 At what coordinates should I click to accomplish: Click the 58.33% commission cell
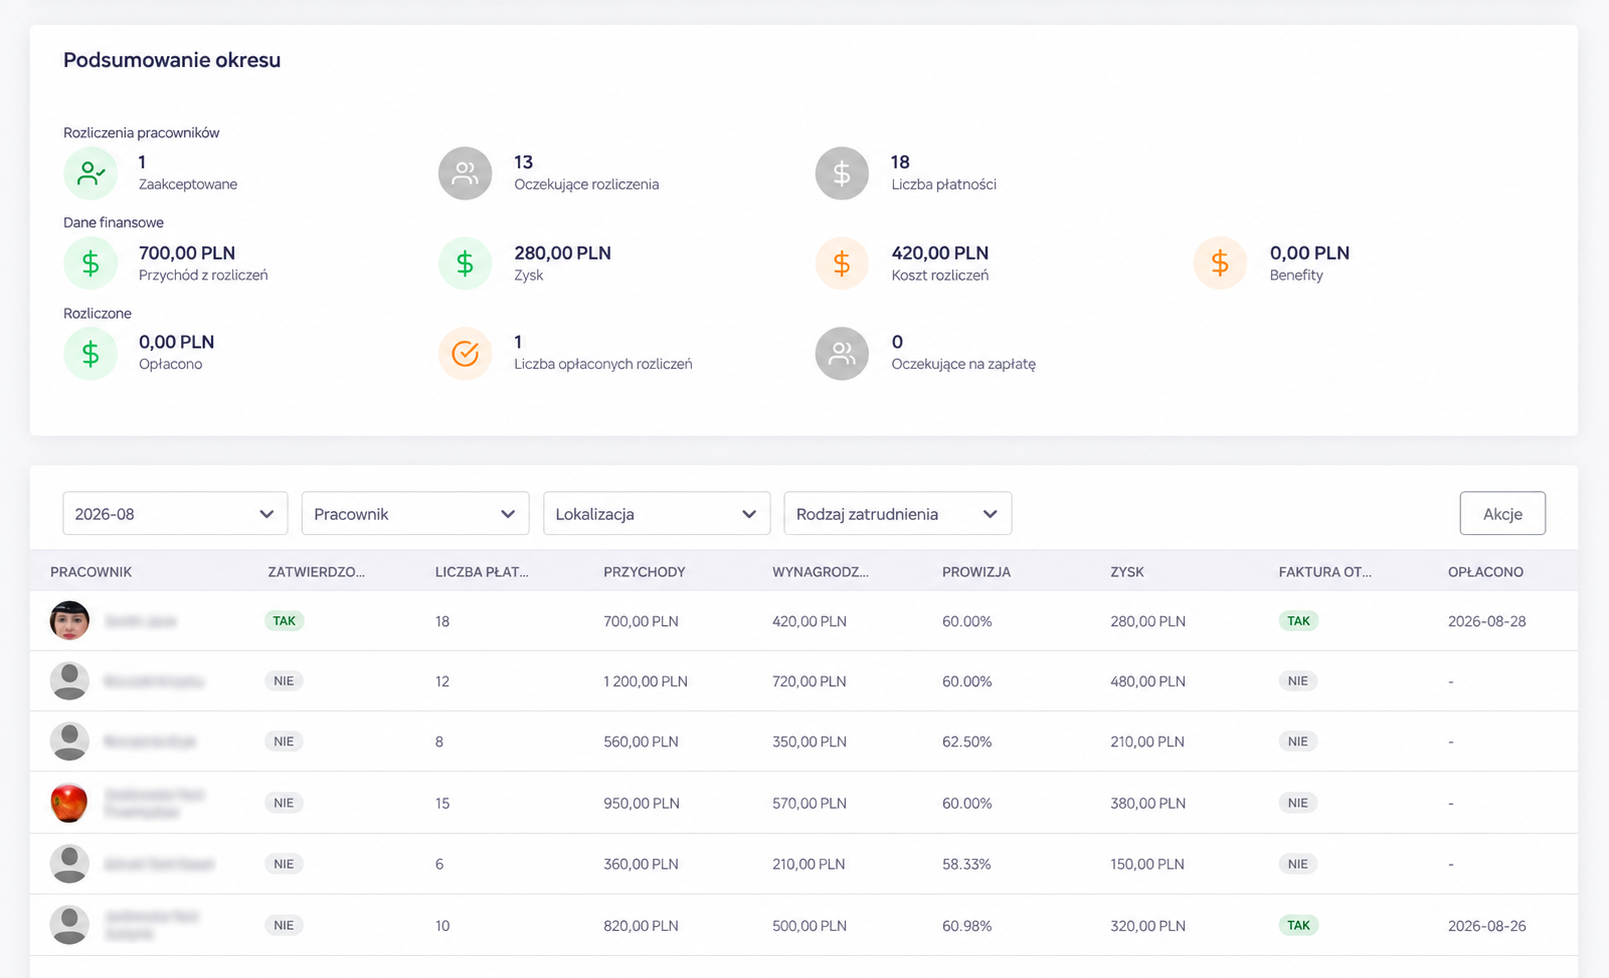click(x=966, y=864)
